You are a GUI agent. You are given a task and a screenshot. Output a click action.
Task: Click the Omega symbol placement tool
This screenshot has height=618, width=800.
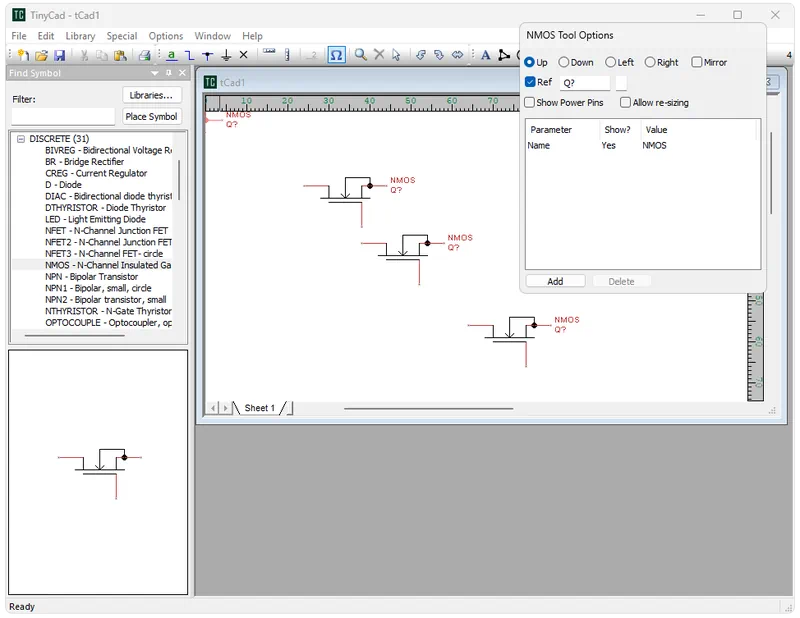click(x=336, y=55)
